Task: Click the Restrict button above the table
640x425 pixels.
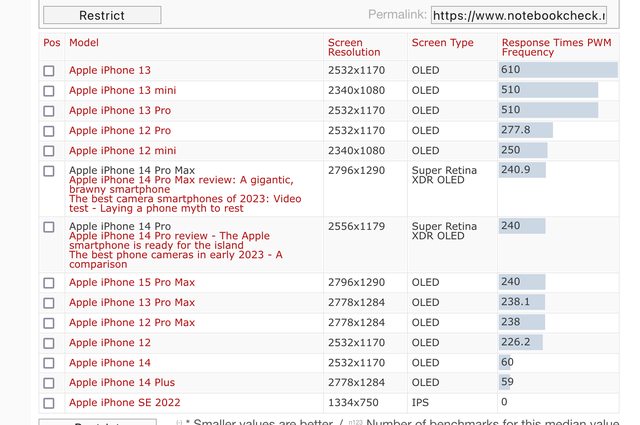Action: coord(102,15)
